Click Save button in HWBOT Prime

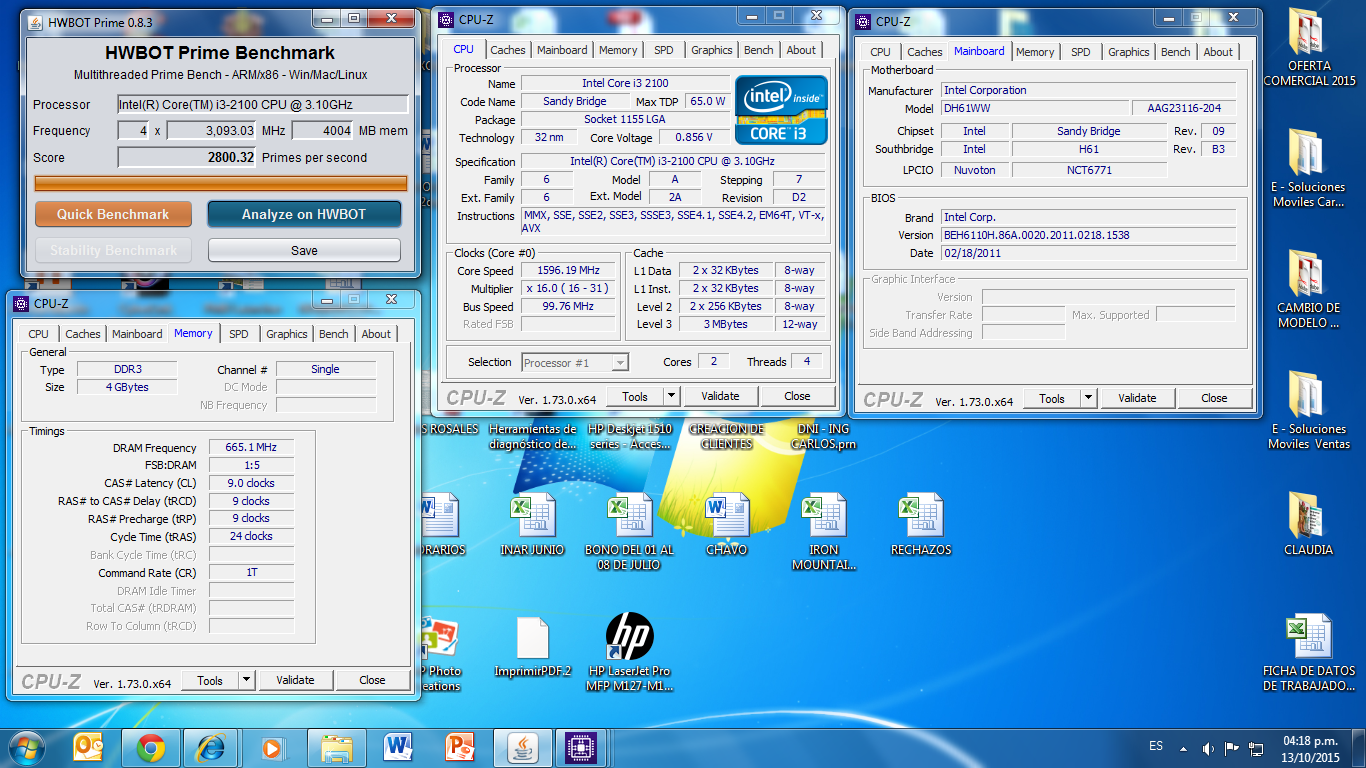click(304, 250)
